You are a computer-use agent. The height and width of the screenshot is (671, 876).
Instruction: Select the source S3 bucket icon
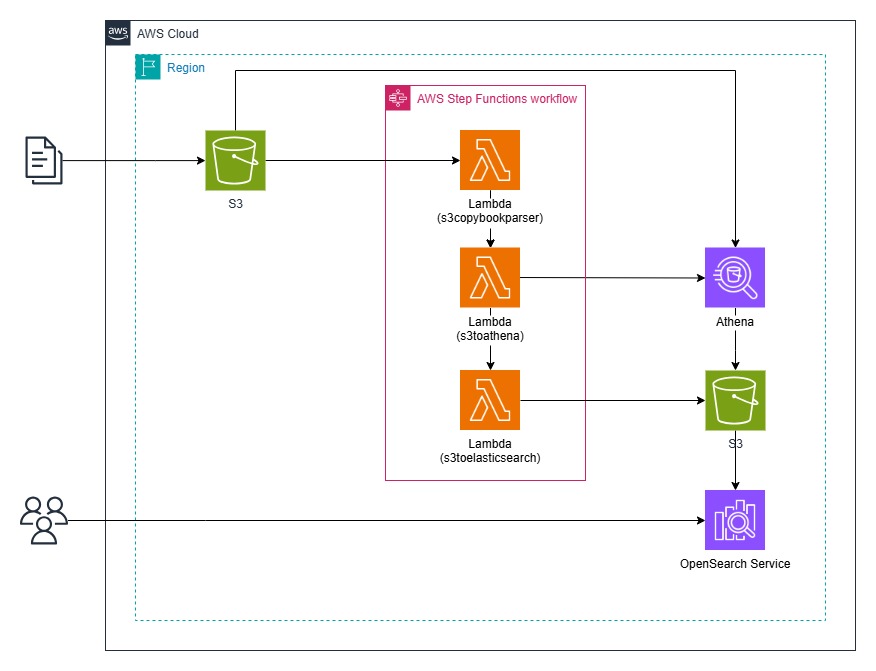tap(235, 160)
